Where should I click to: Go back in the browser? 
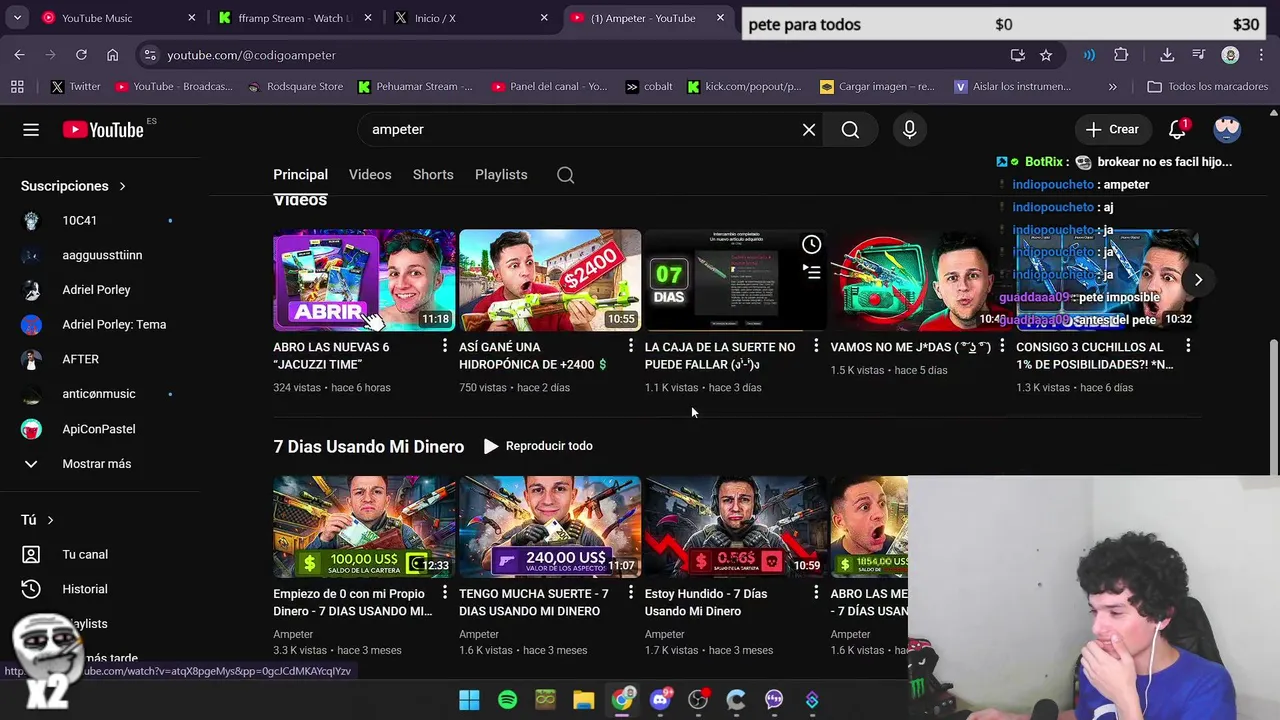pyautogui.click(x=19, y=55)
